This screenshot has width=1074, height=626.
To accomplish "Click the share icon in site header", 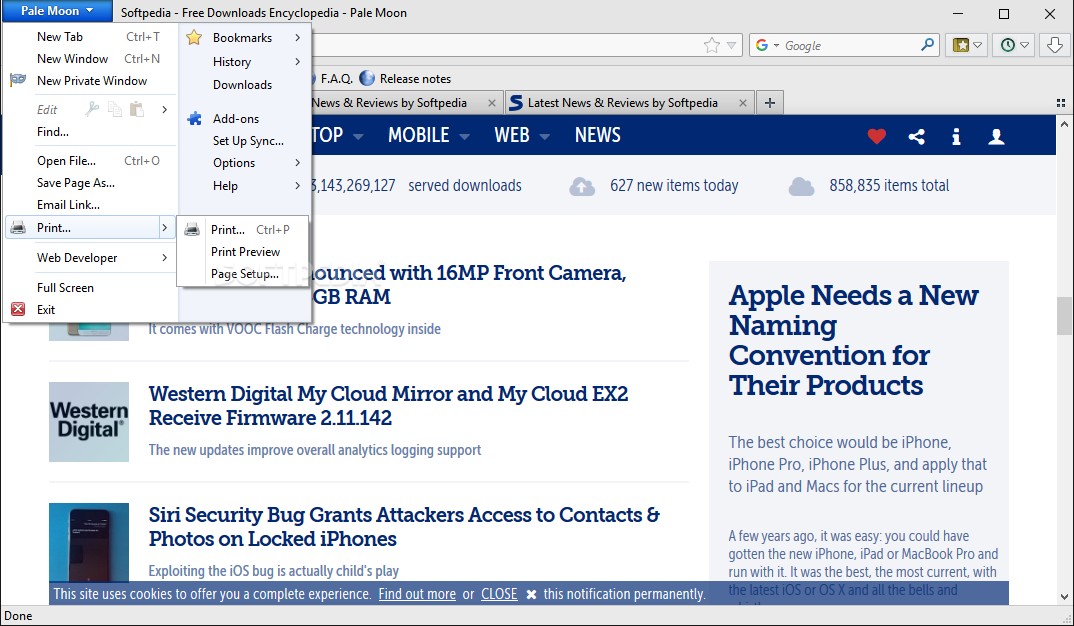I will [916, 136].
